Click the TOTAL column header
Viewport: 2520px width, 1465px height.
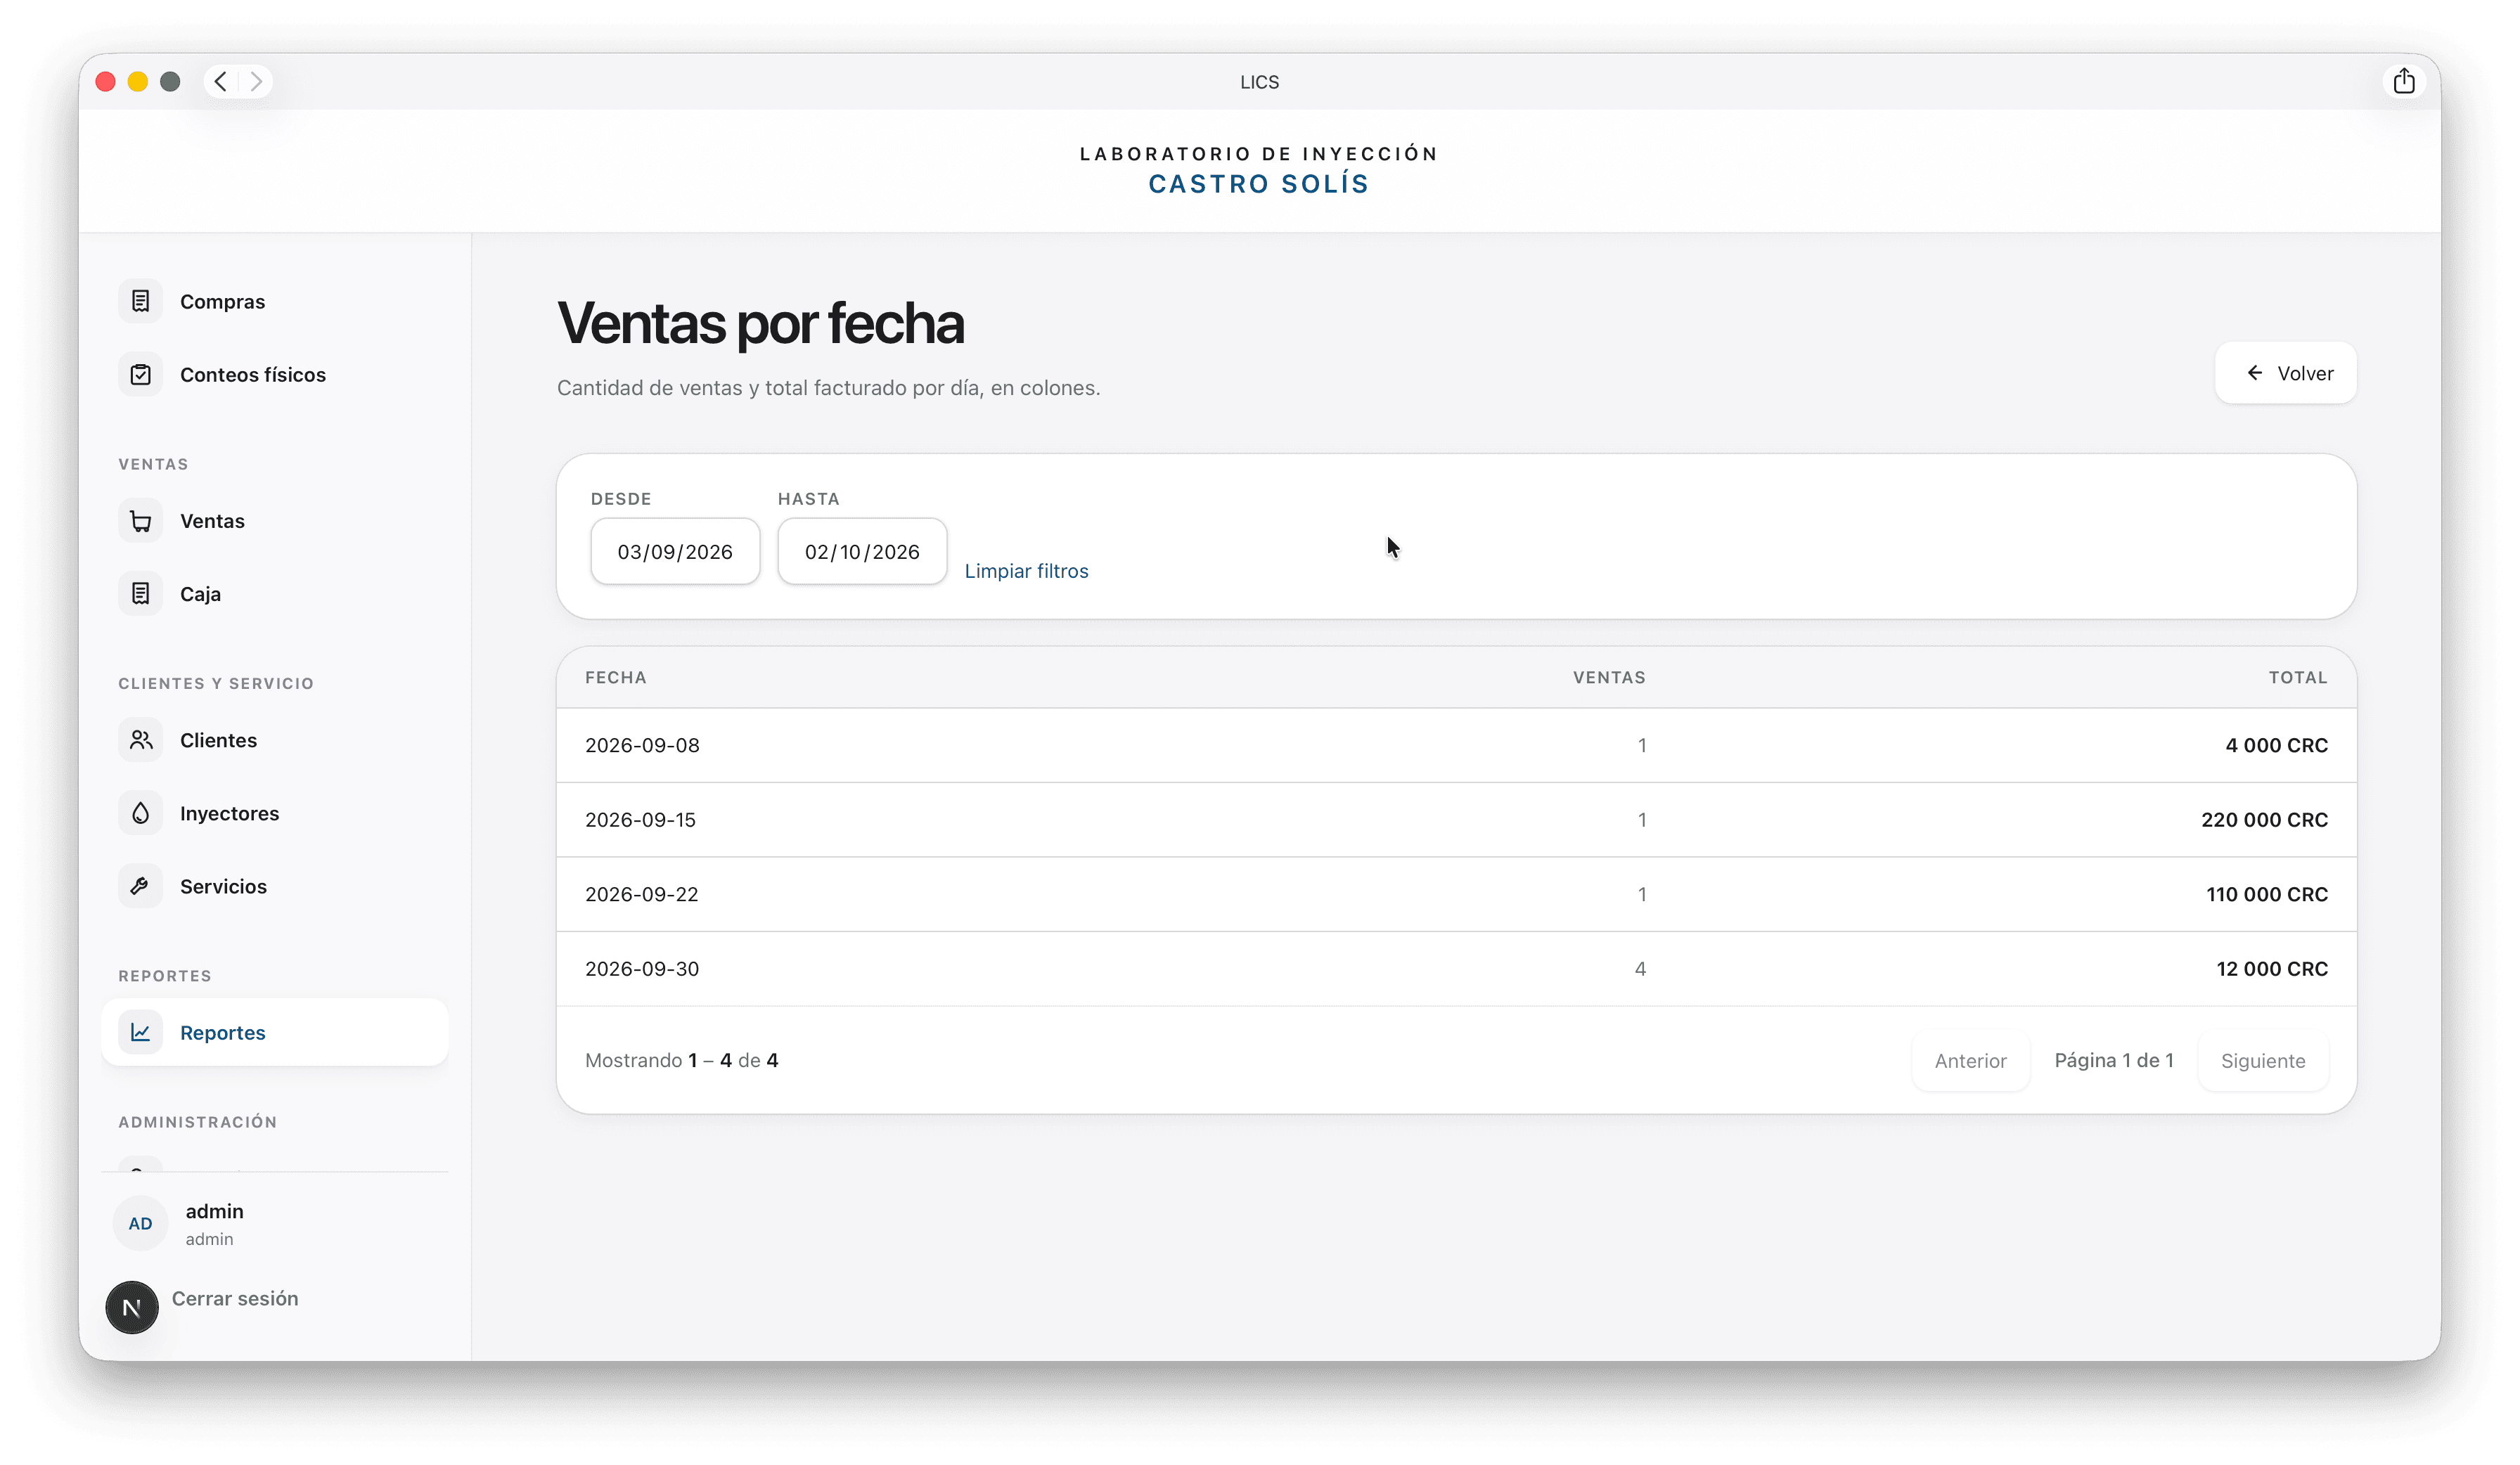[x=2298, y=678]
